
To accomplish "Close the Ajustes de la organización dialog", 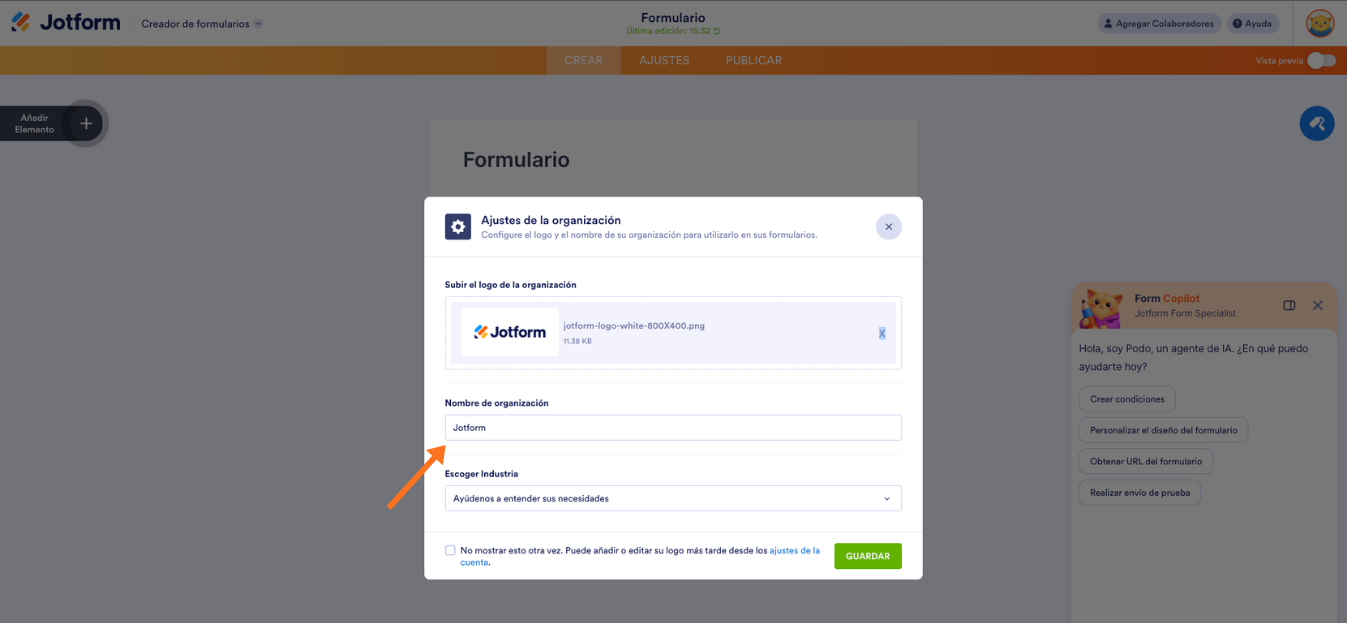I will click(x=888, y=227).
